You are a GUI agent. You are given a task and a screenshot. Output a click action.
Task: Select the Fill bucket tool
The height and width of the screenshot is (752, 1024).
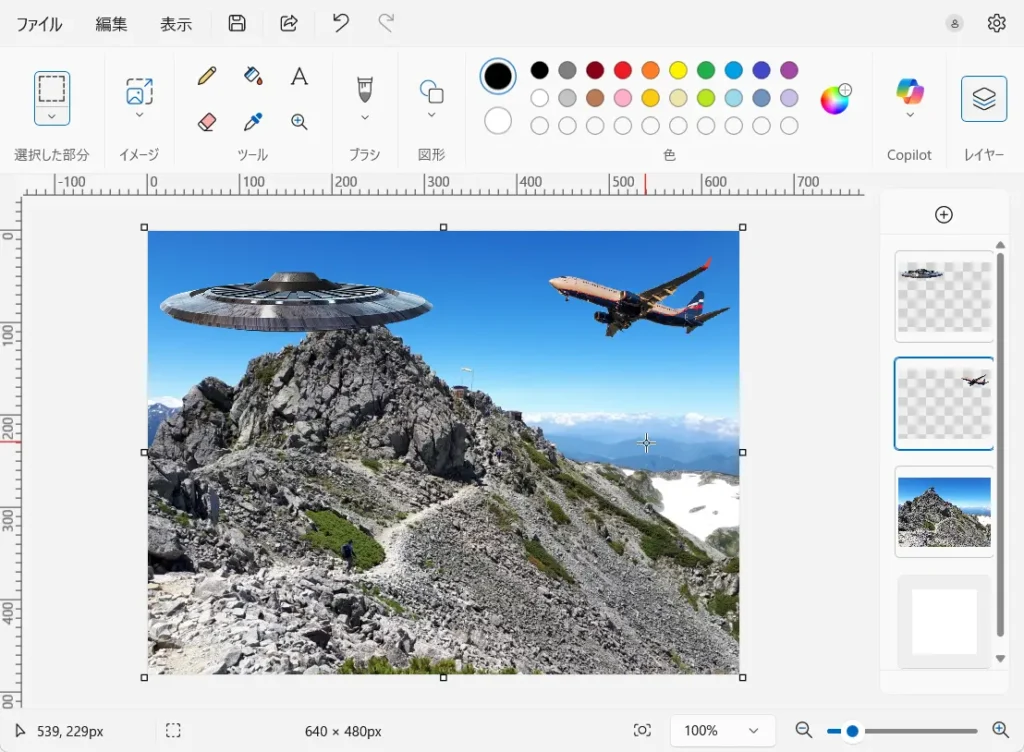(x=253, y=76)
